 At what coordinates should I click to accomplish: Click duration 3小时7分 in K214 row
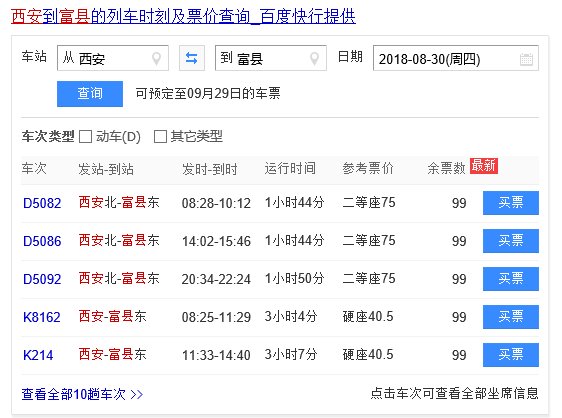pos(291,355)
